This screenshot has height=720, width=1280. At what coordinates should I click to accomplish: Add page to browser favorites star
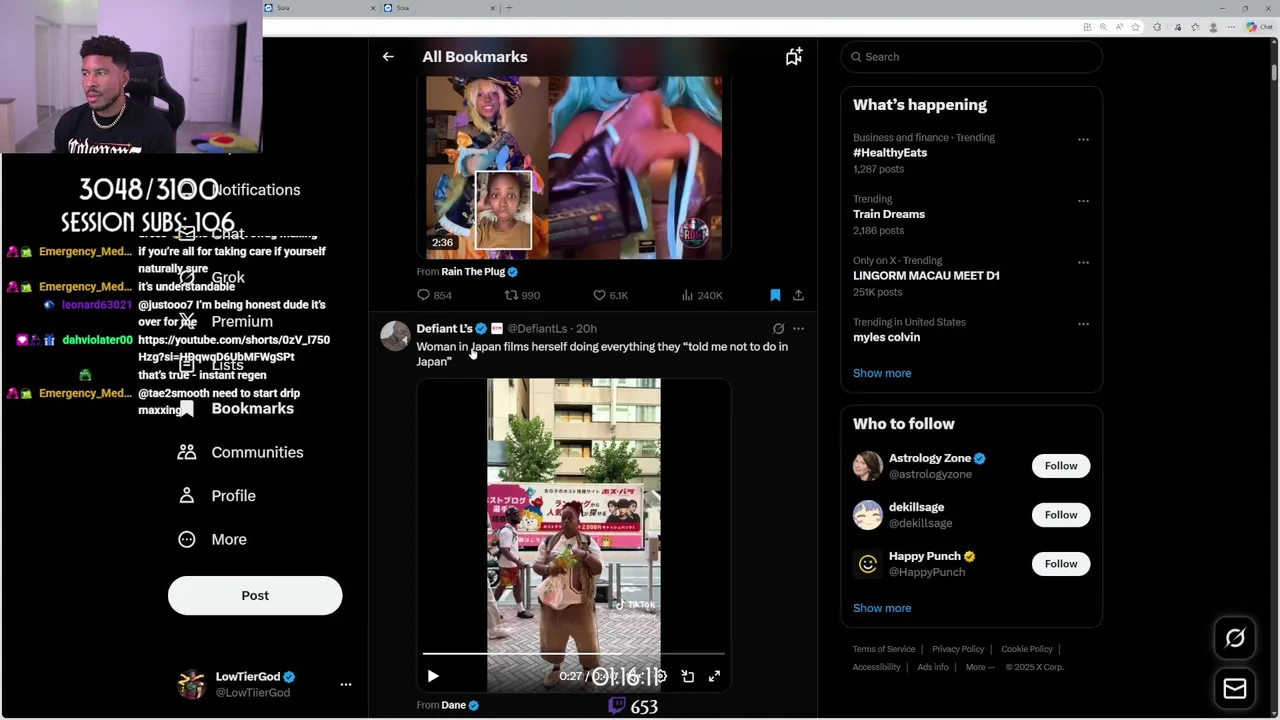coord(1135,27)
